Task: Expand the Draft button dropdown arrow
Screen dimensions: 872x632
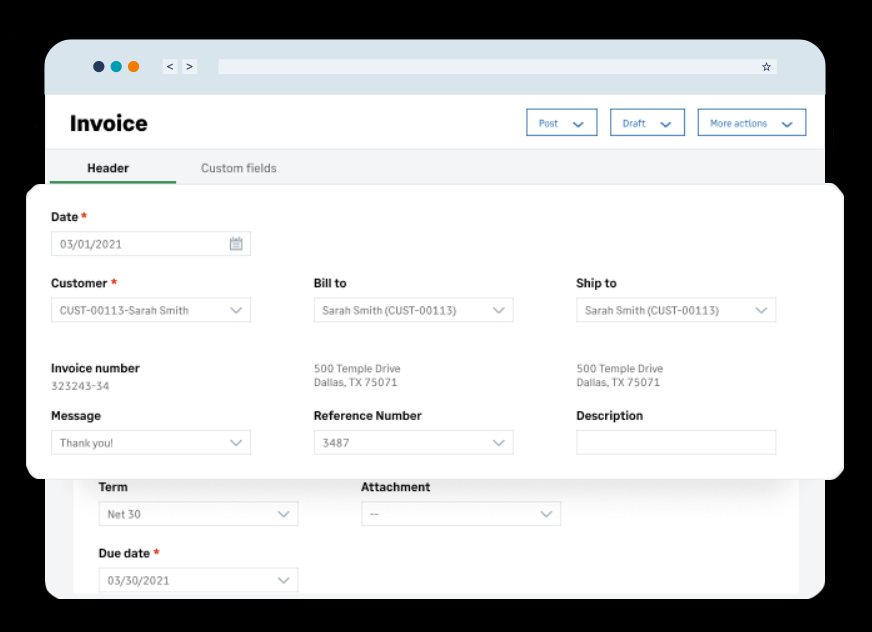Action: tap(668, 122)
